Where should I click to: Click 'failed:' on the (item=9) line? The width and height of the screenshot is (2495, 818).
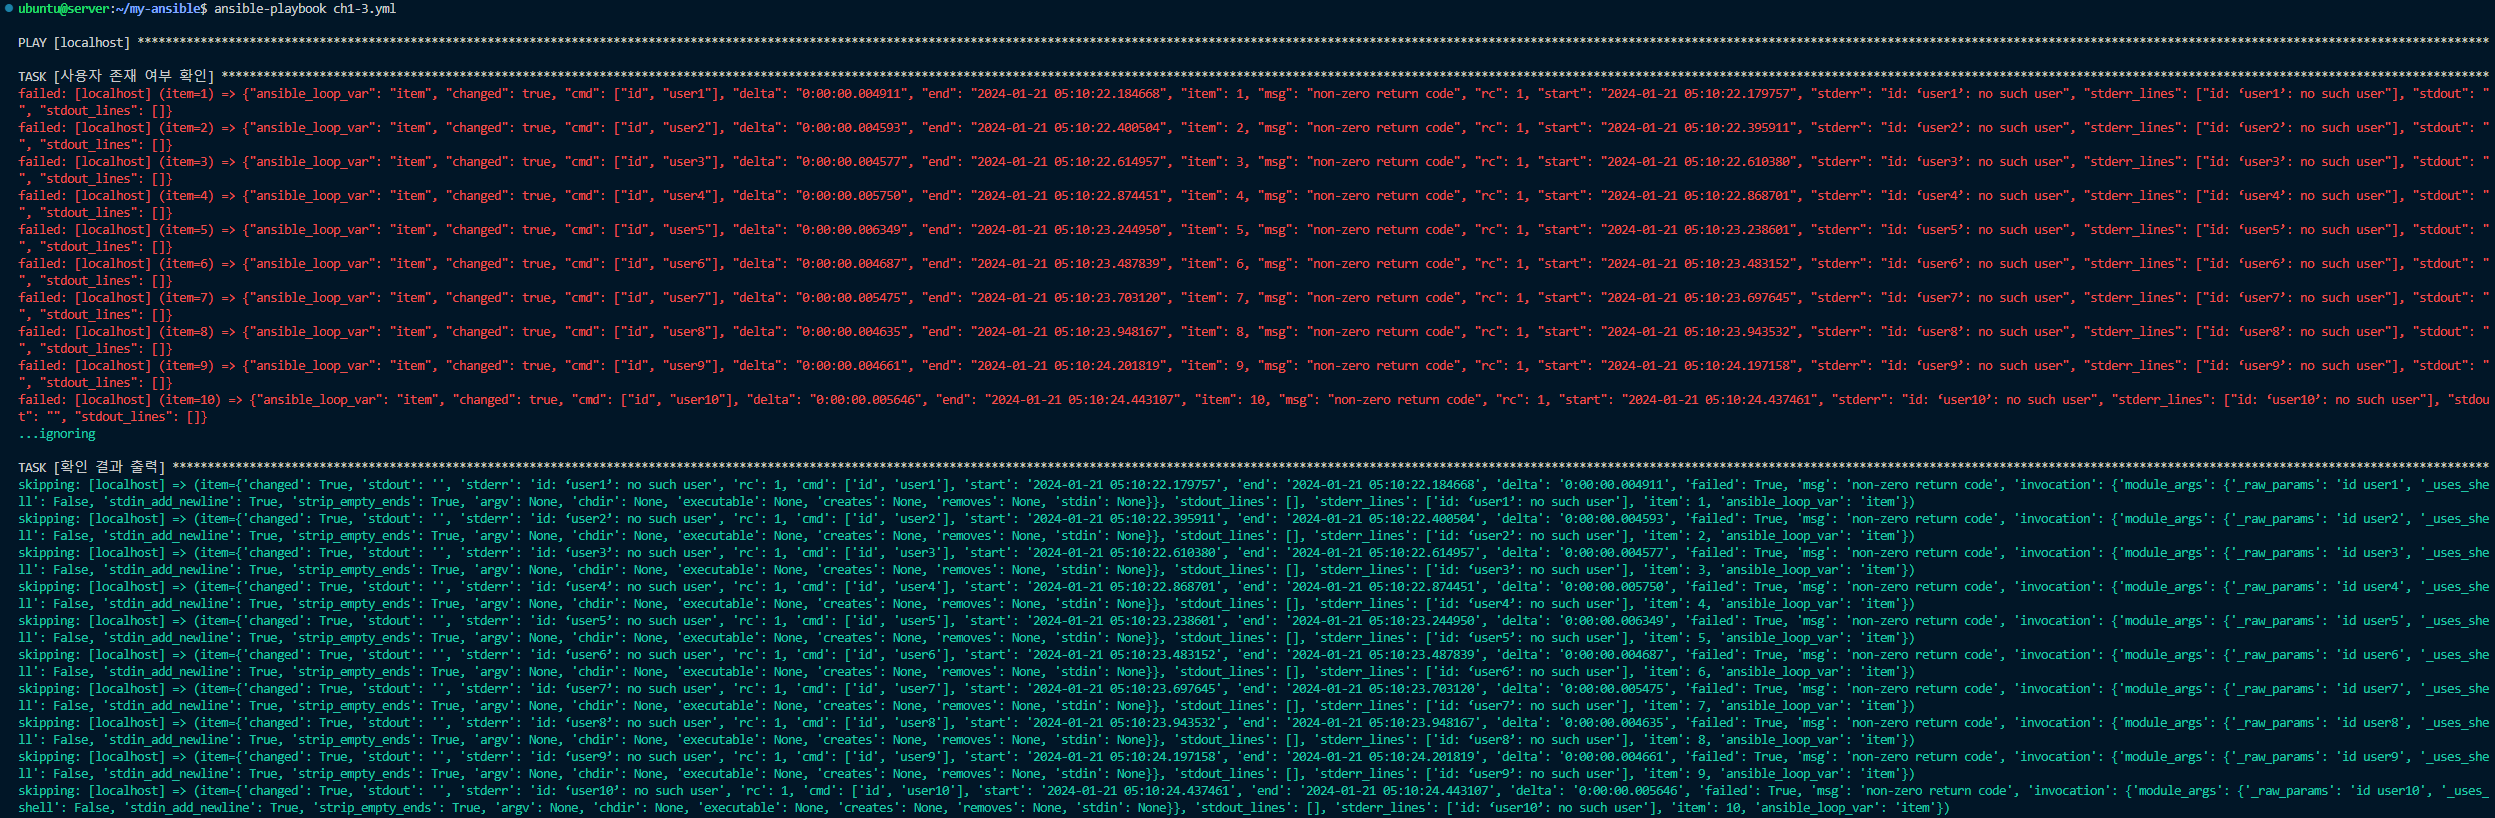[x=43, y=365]
